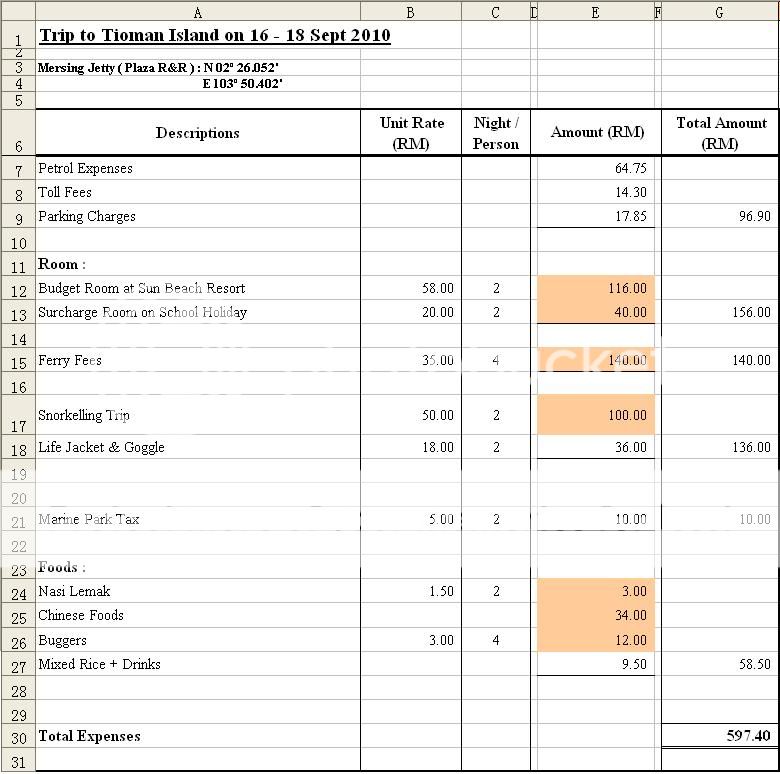This screenshot has height=774, width=780.
Task: Click the 156.00 total cell
Action: pos(720,312)
